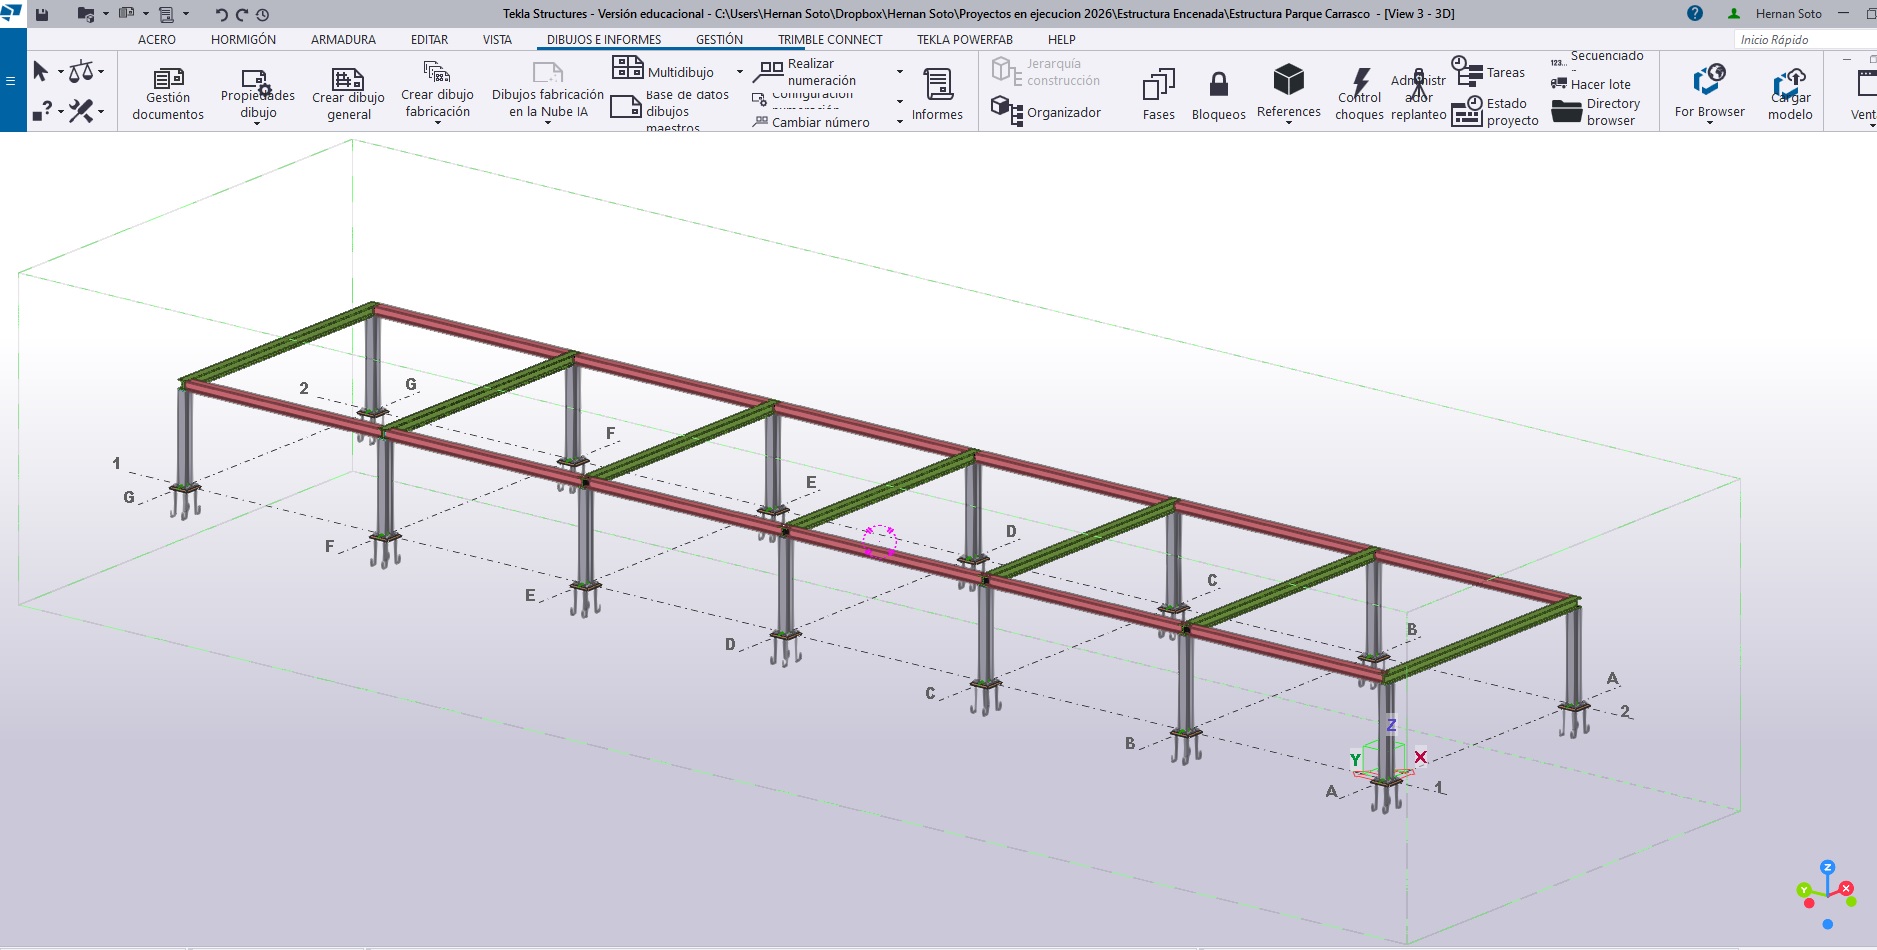Expand the For Browser dropdown arrow
Viewport: 1877px width, 950px height.
click(1710, 123)
